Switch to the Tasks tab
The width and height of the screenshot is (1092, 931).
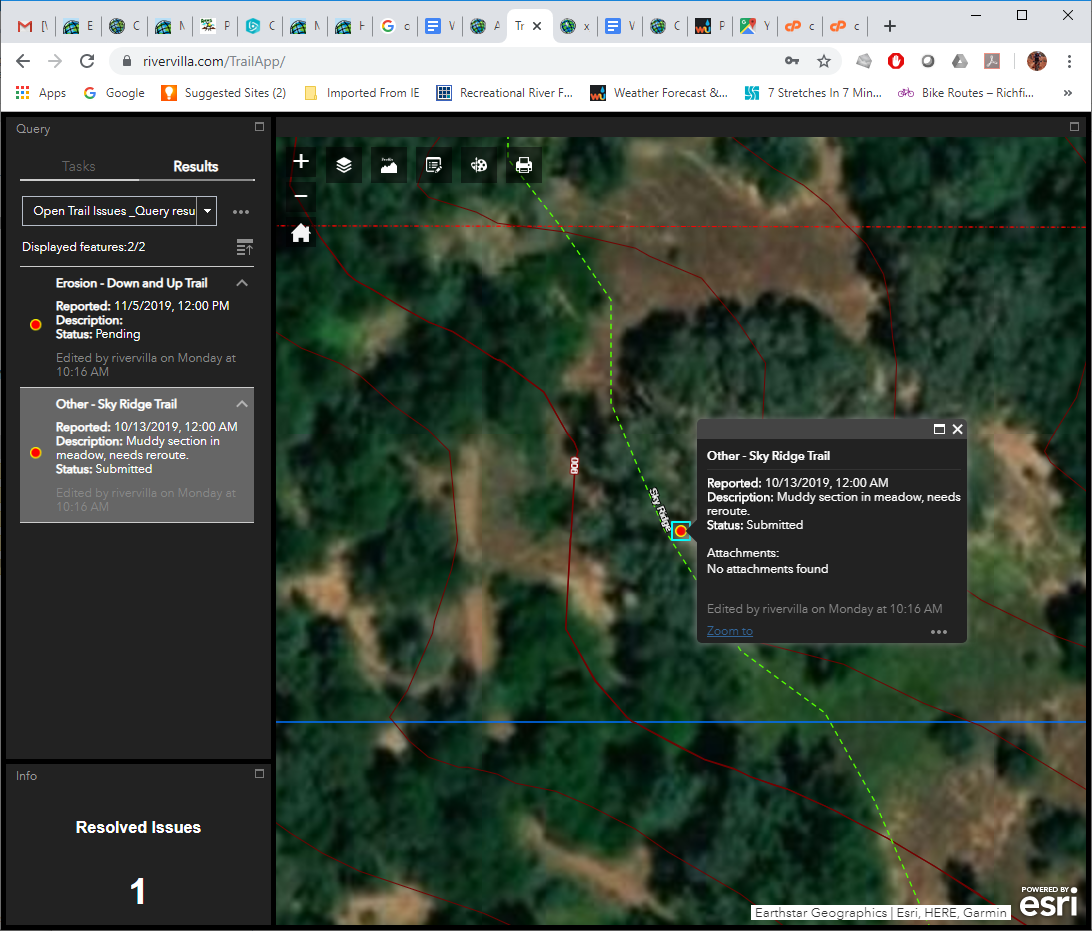(x=79, y=166)
